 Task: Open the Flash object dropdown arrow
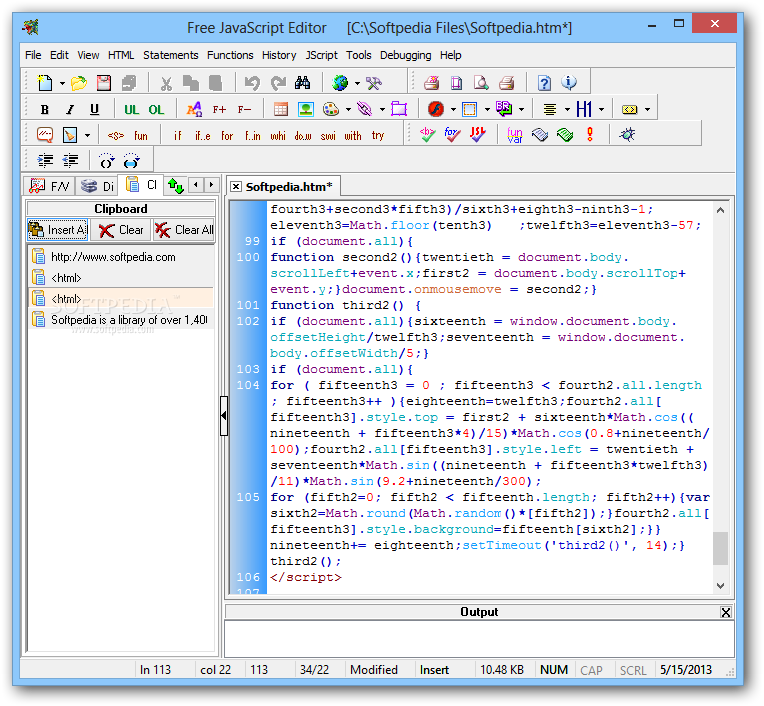tap(453, 110)
